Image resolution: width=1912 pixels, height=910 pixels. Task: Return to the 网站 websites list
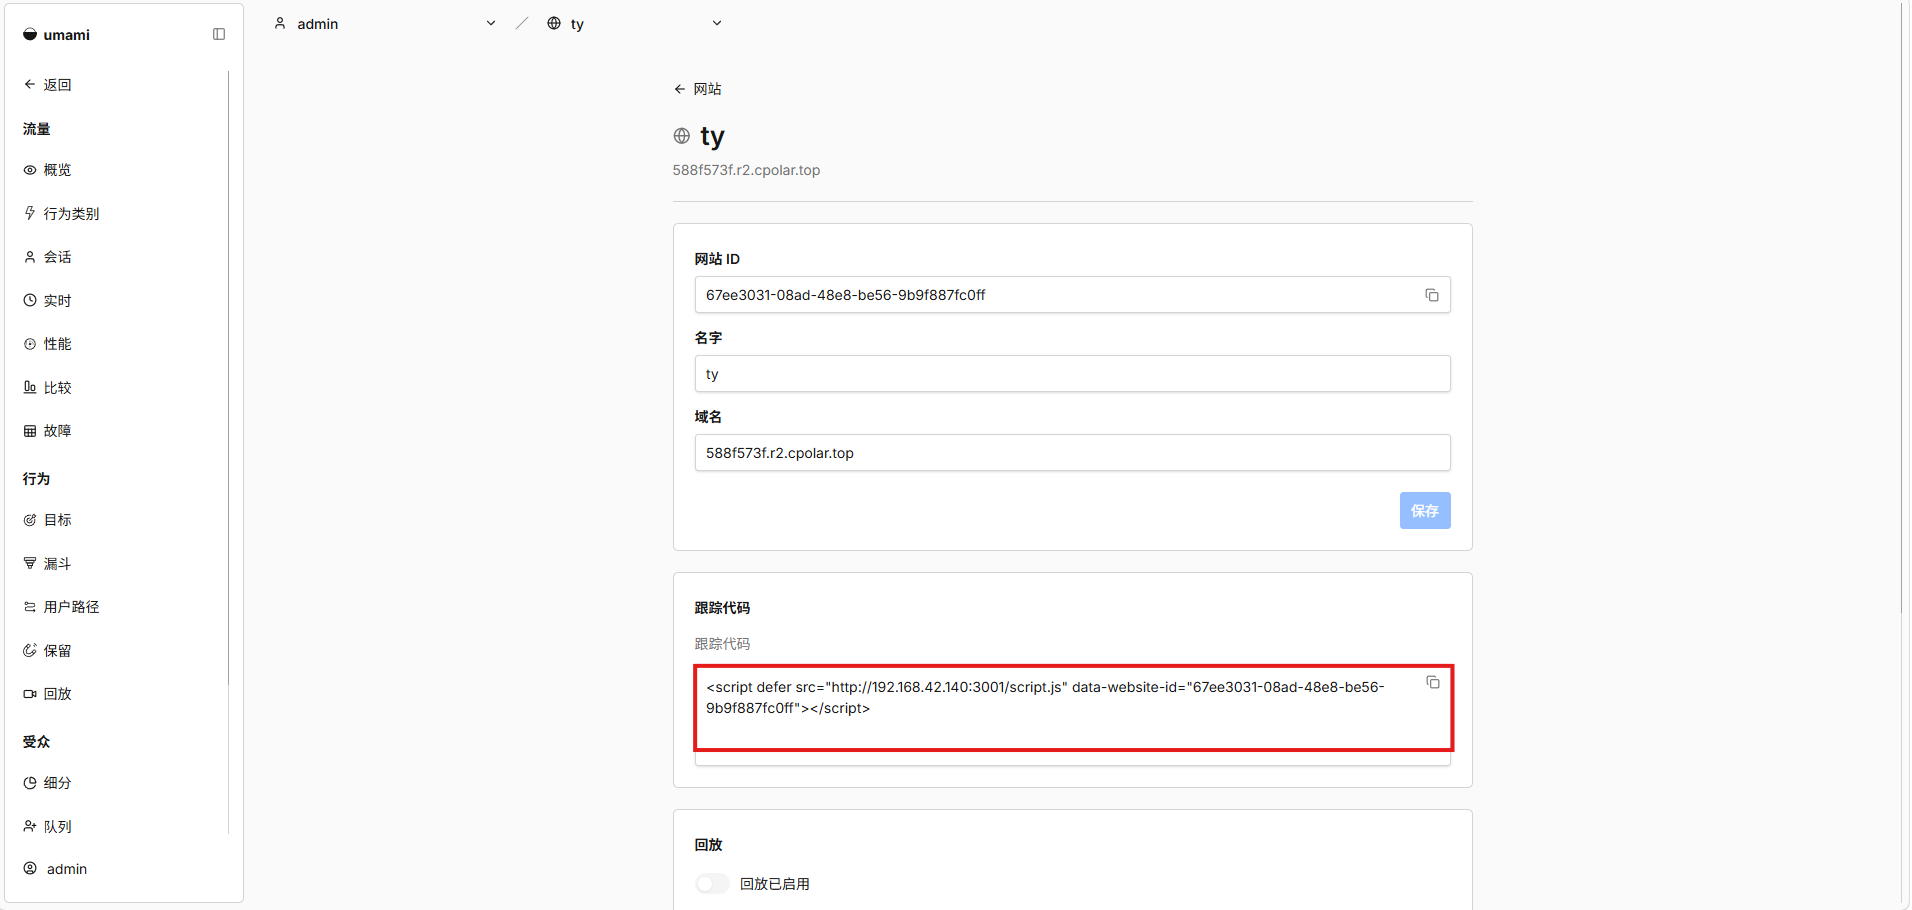point(698,89)
